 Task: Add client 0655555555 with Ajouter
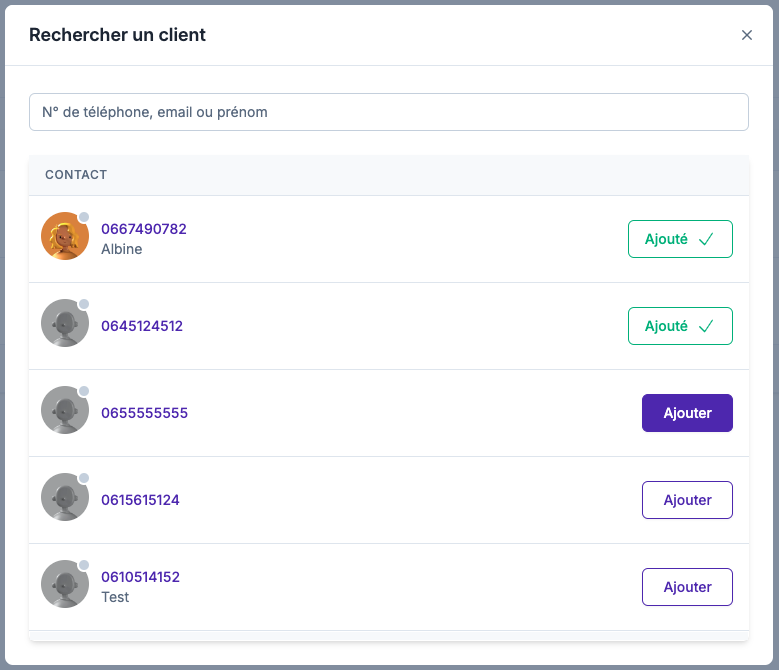point(687,413)
